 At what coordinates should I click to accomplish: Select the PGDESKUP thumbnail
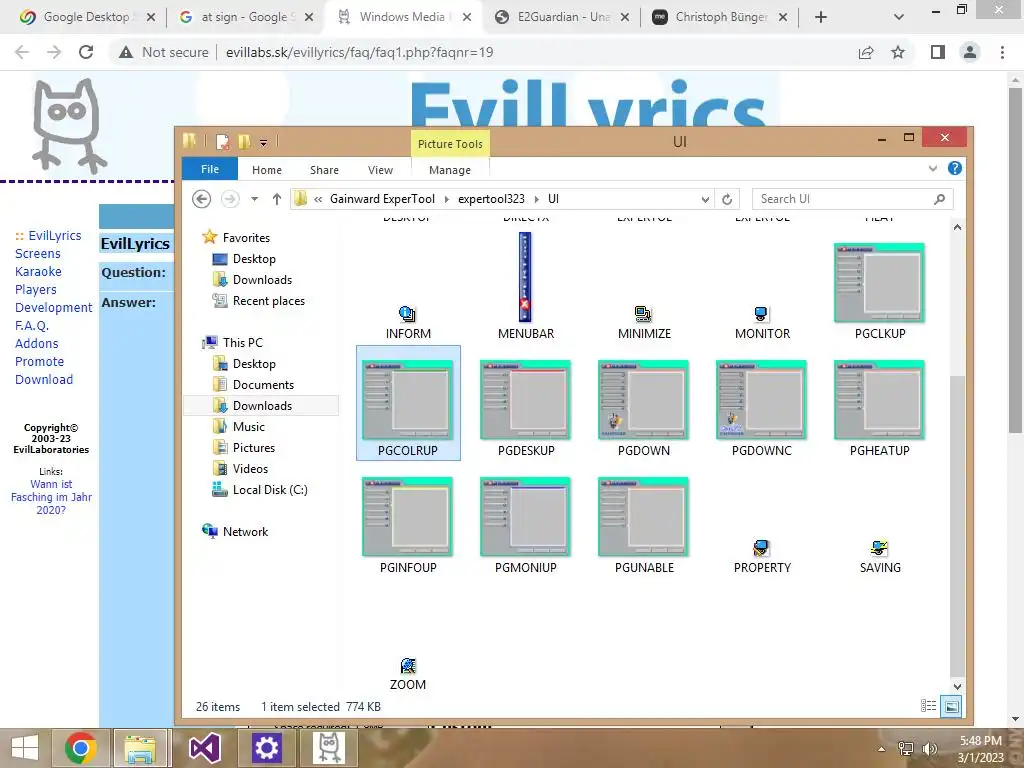pos(525,400)
